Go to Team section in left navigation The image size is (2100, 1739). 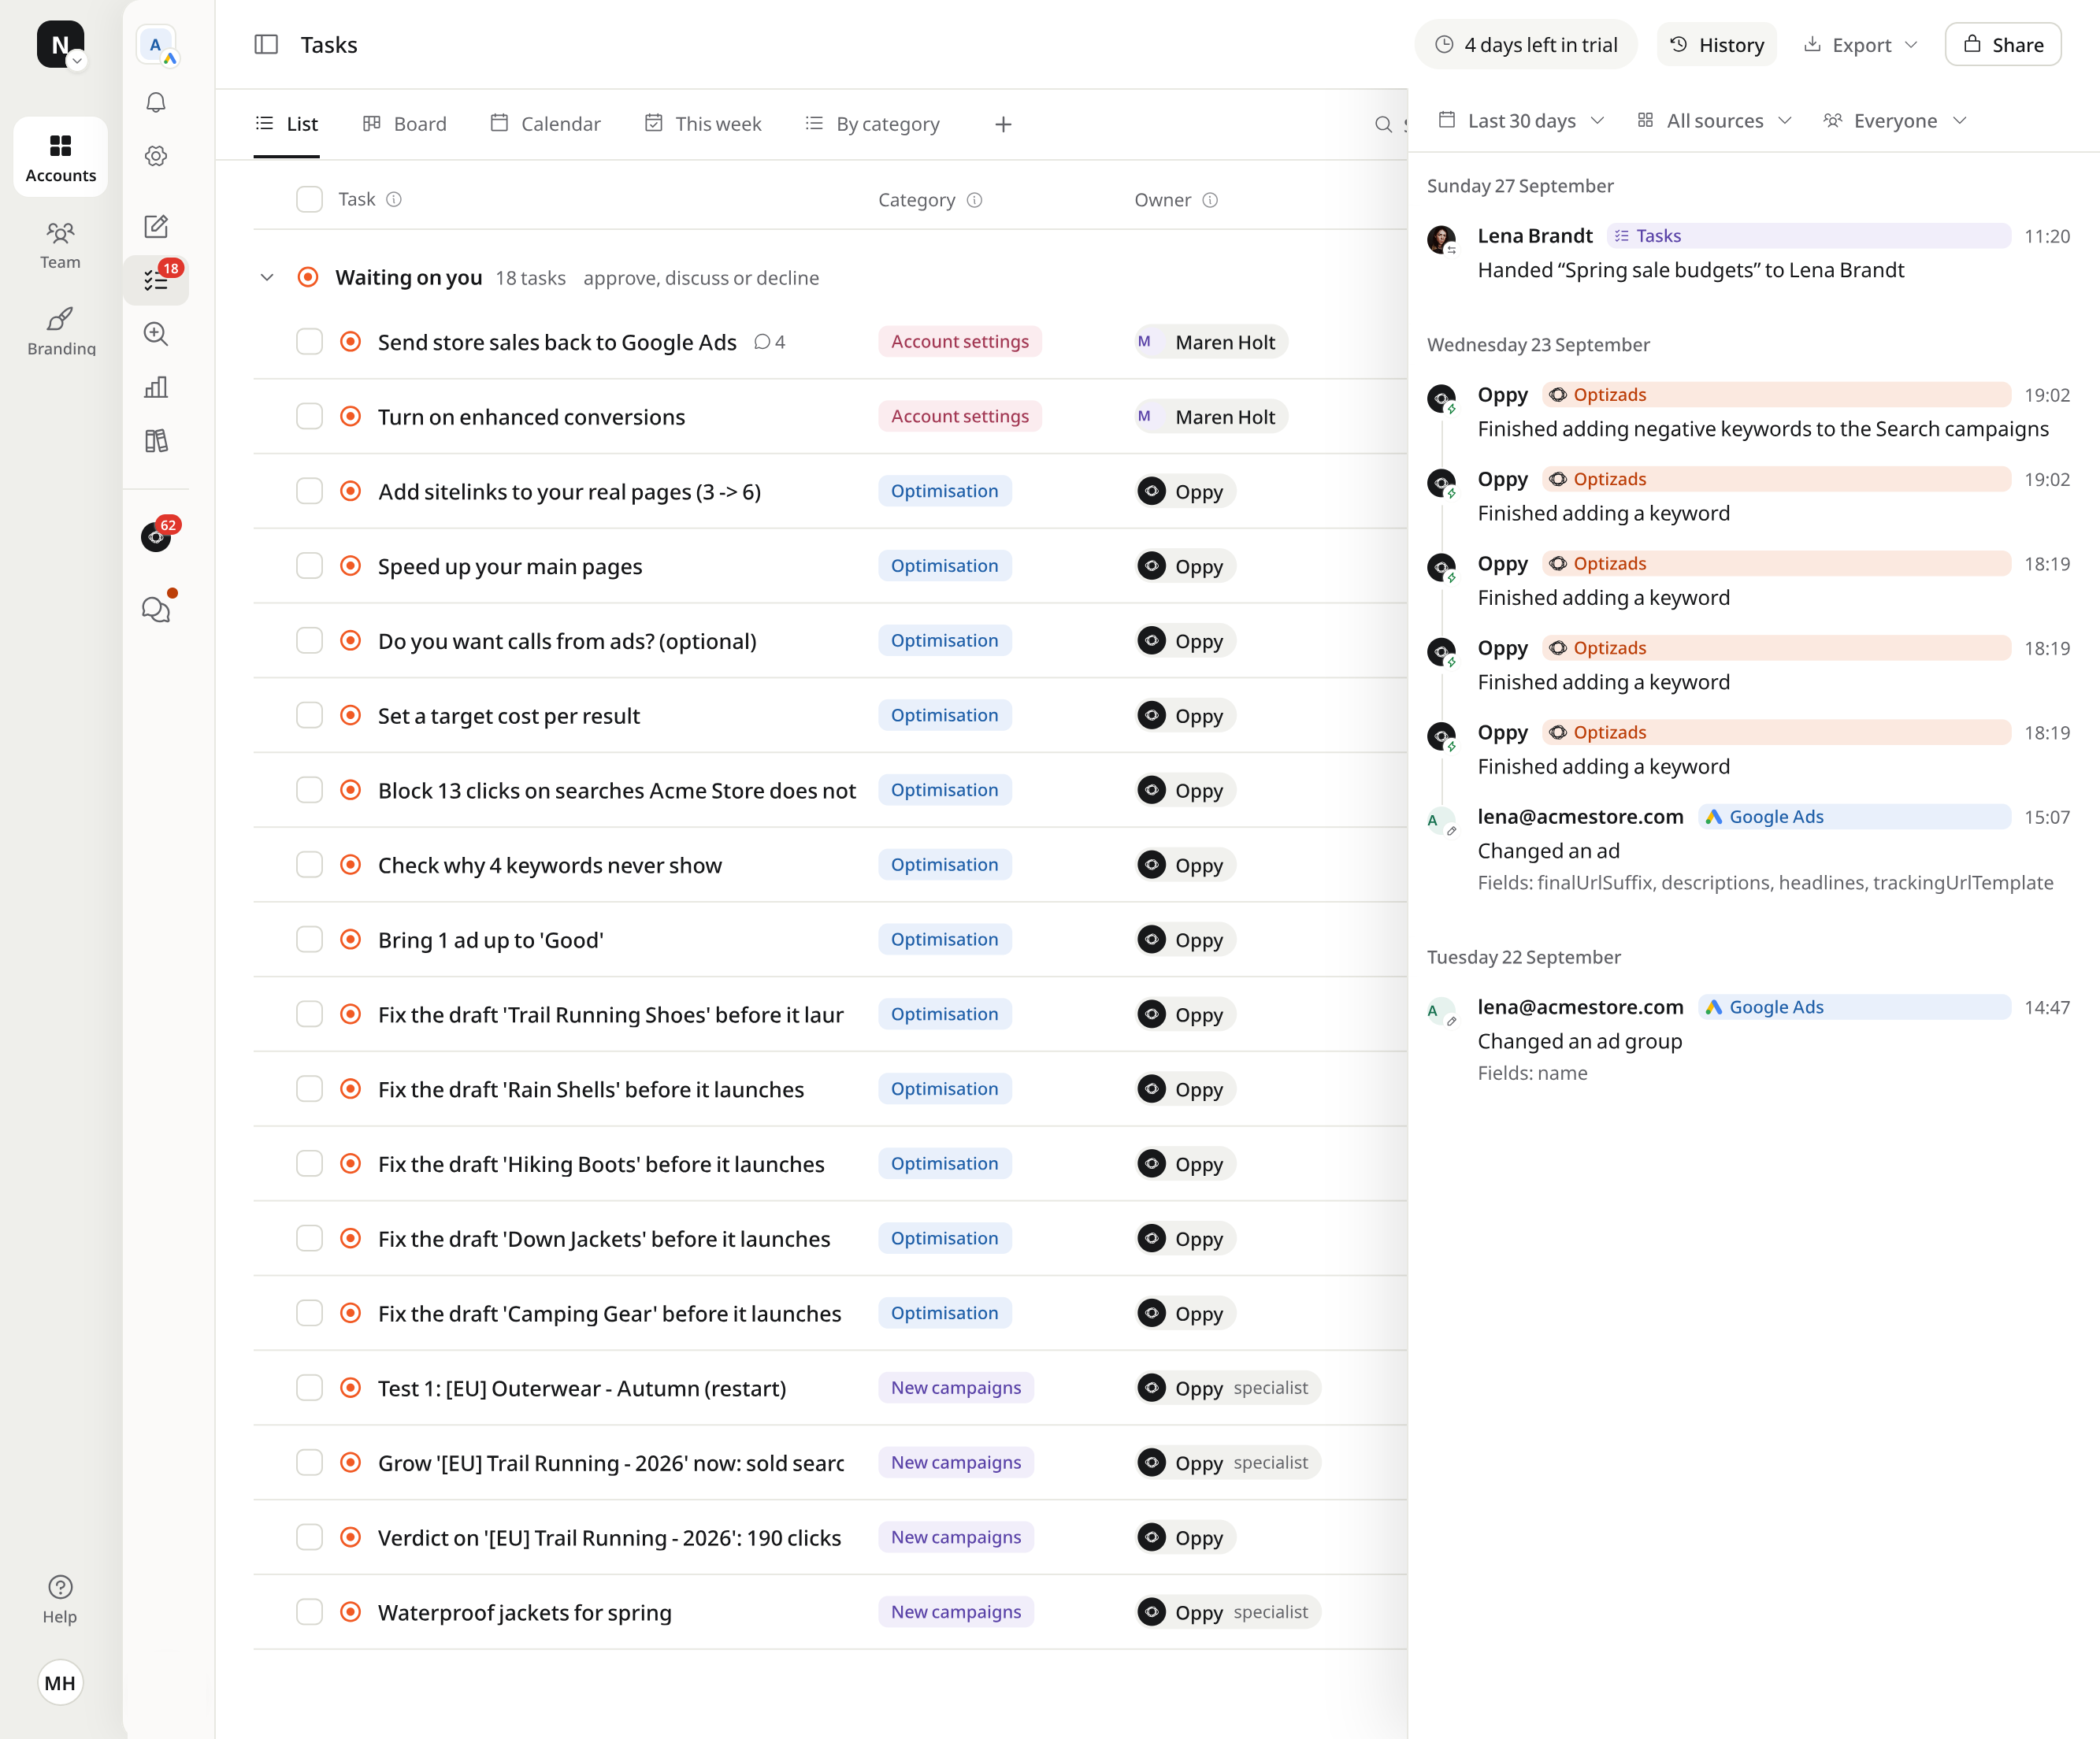60,245
